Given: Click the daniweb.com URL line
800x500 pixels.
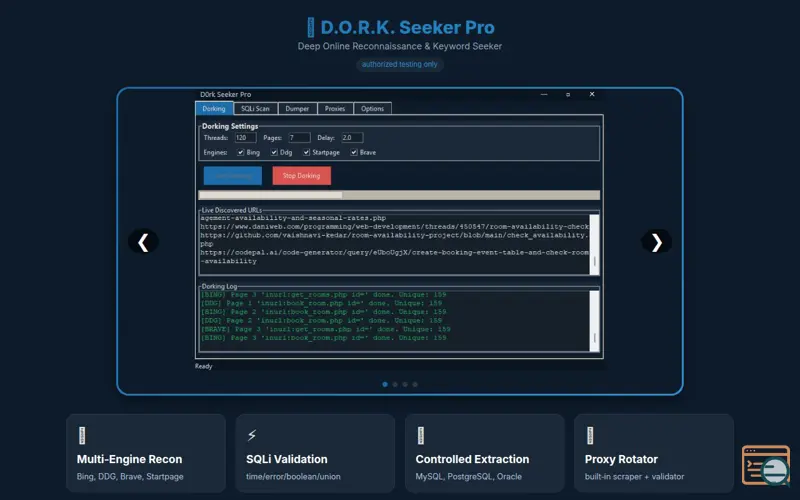Looking at the screenshot, I should click(394, 227).
